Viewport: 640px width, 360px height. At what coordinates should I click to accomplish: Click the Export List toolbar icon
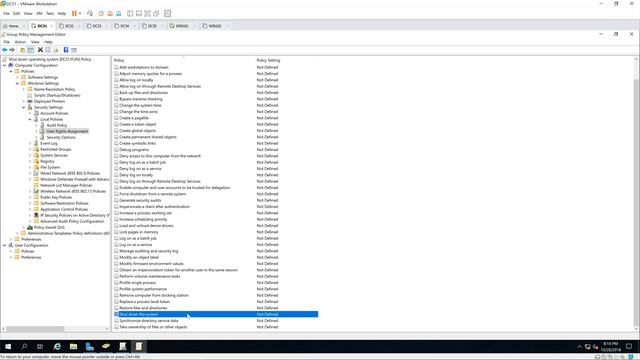click(x=56, y=50)
